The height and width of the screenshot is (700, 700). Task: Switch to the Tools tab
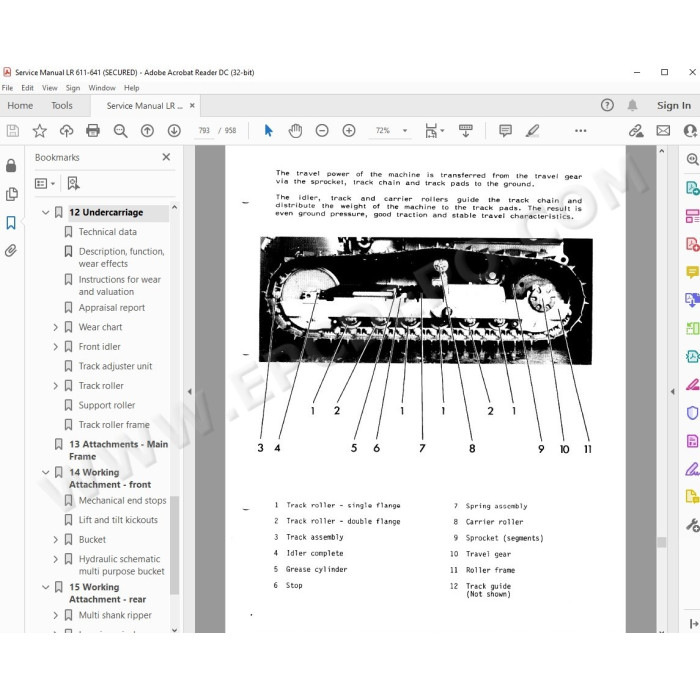pyautogui.click(x=62, y=105)
